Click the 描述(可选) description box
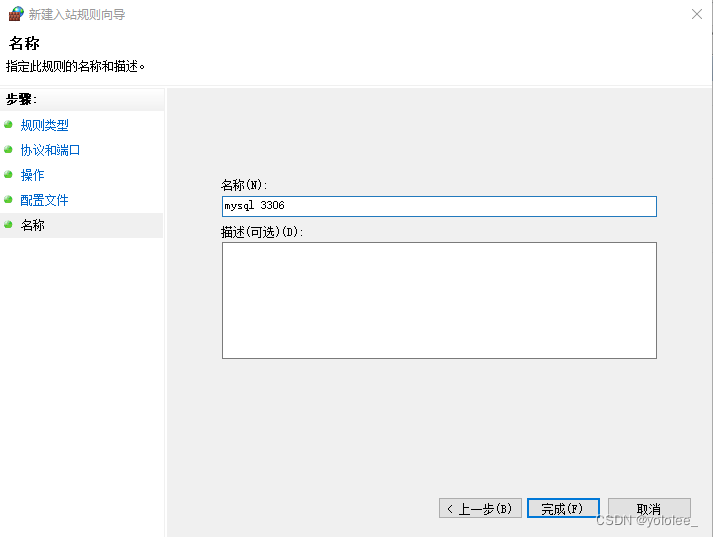 [x=439, y=301]
